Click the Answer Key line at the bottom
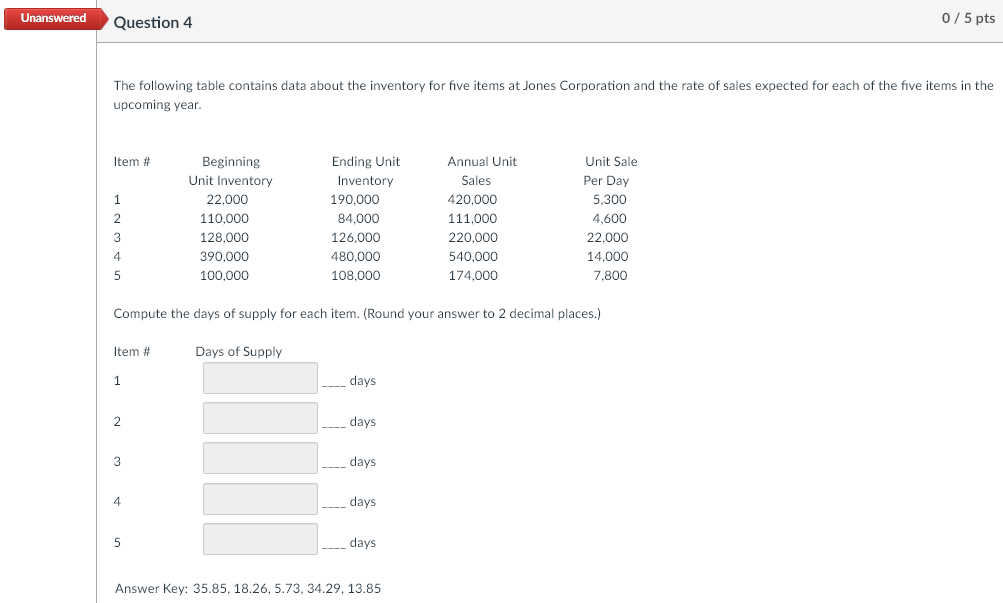This screenshot has height=603, width=1003. [248, 588]
